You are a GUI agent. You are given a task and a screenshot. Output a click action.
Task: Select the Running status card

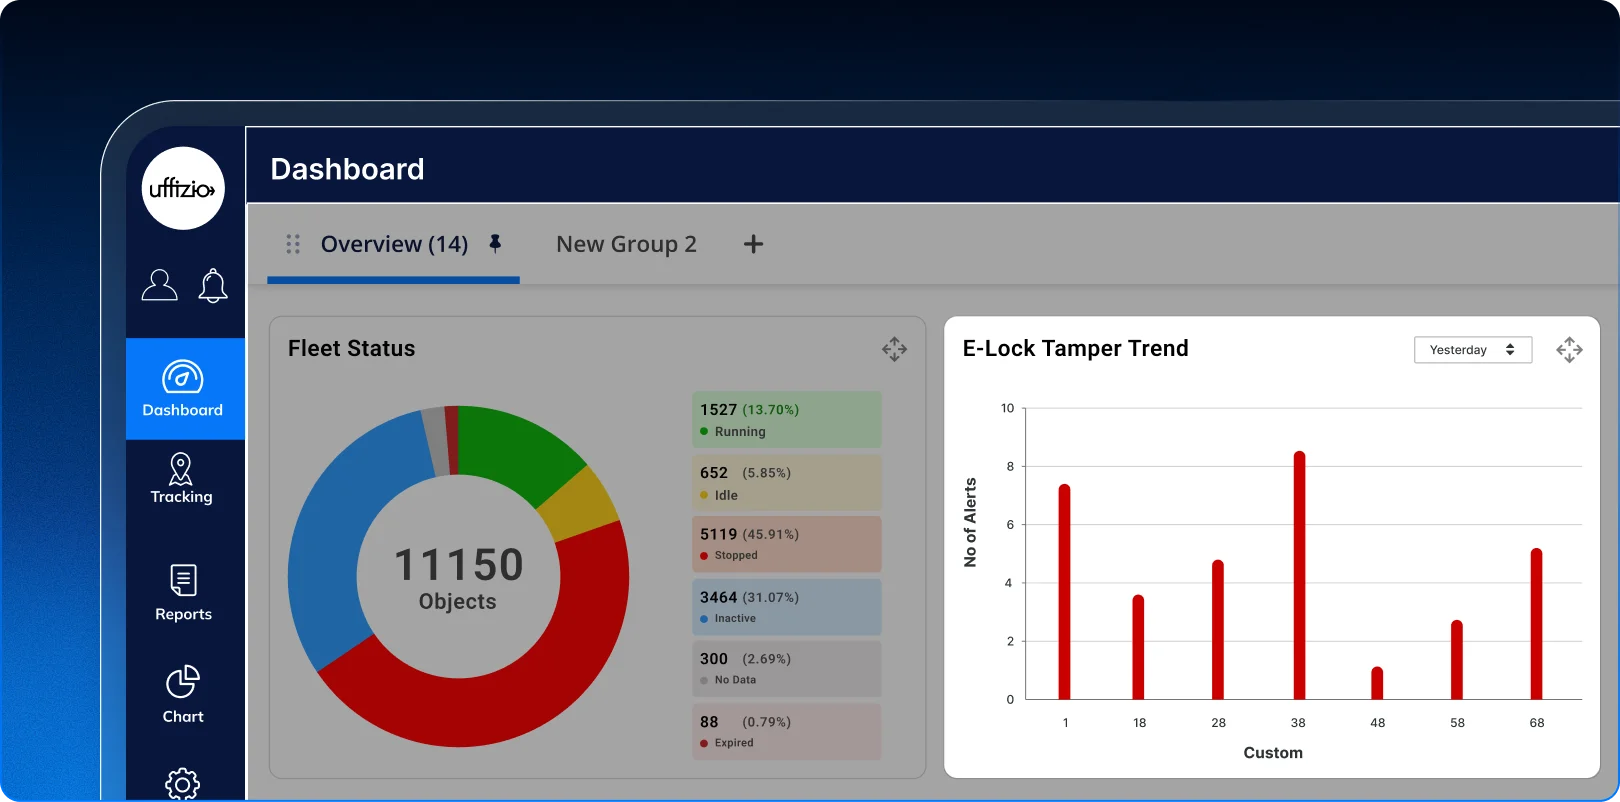click(x=787, y=420)
